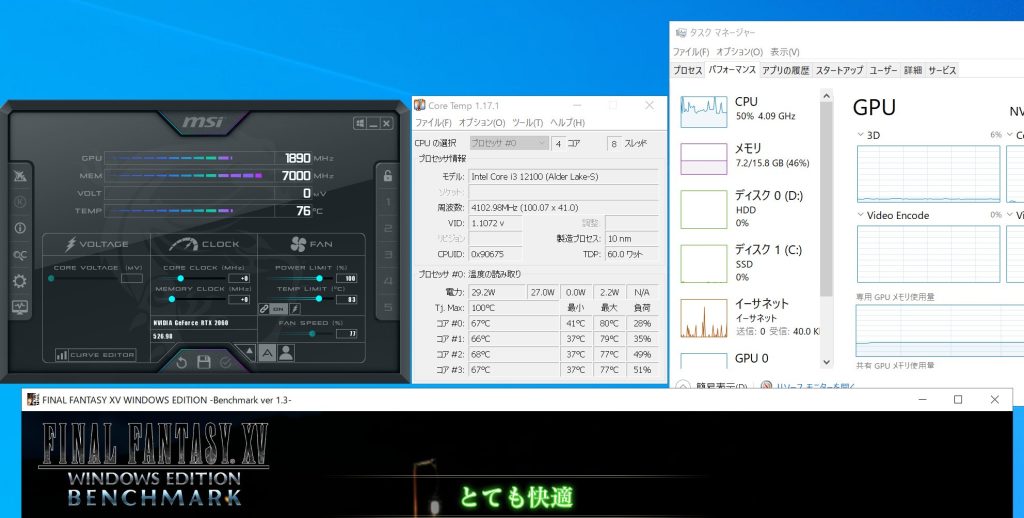Open the プロセッサ #0 dropdown in Core Temp
The width and height of the screenshot is (1024, 518).
coord(509,143)
